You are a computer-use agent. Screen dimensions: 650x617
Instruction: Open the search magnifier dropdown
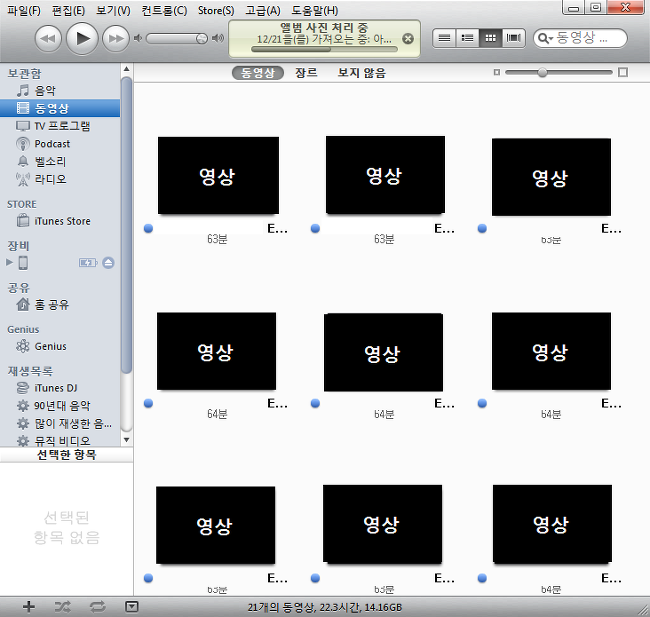(x=545, y=39)
